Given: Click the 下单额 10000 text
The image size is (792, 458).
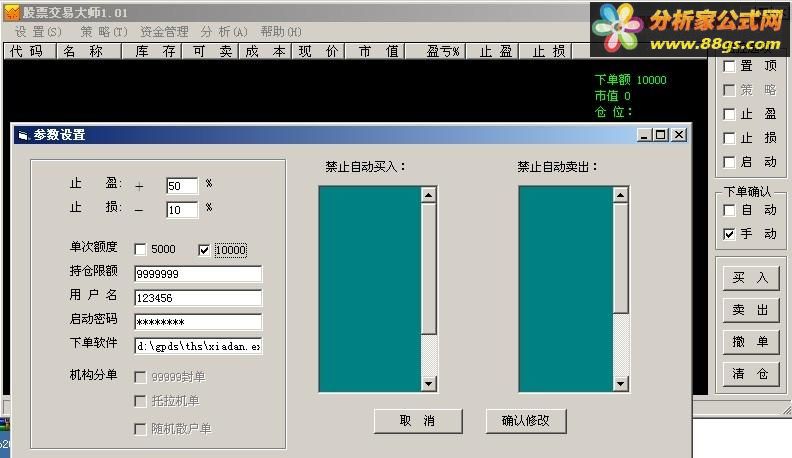Looking at the screenshot, I should point(630,80).
